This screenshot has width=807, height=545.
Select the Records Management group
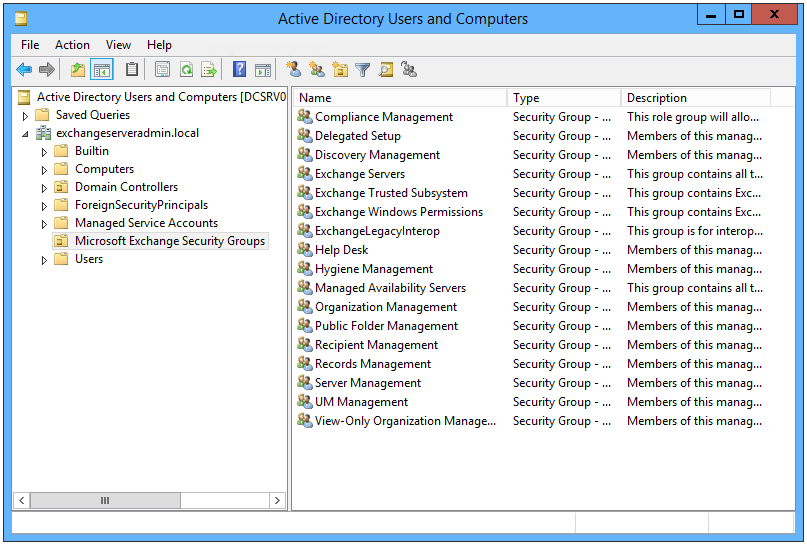[373, 364]
